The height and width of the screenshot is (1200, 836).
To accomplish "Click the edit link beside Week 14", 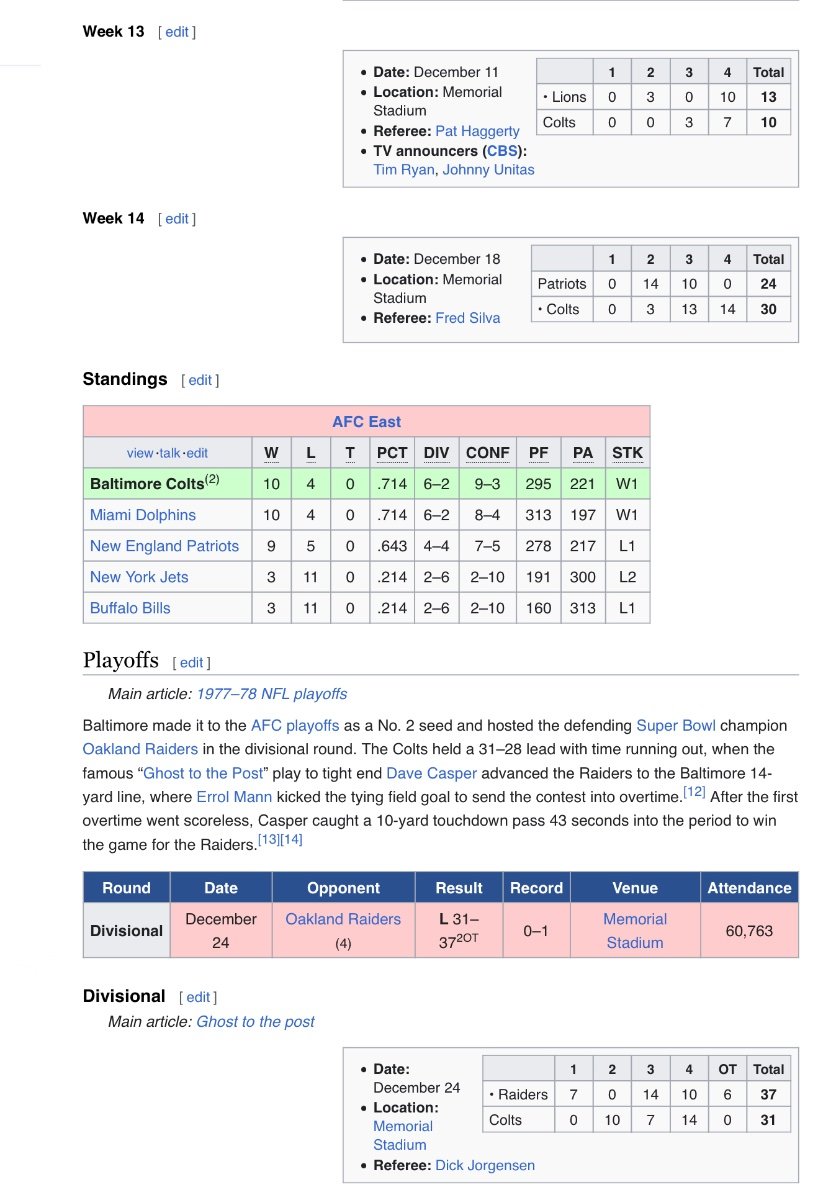I will 177,219.
